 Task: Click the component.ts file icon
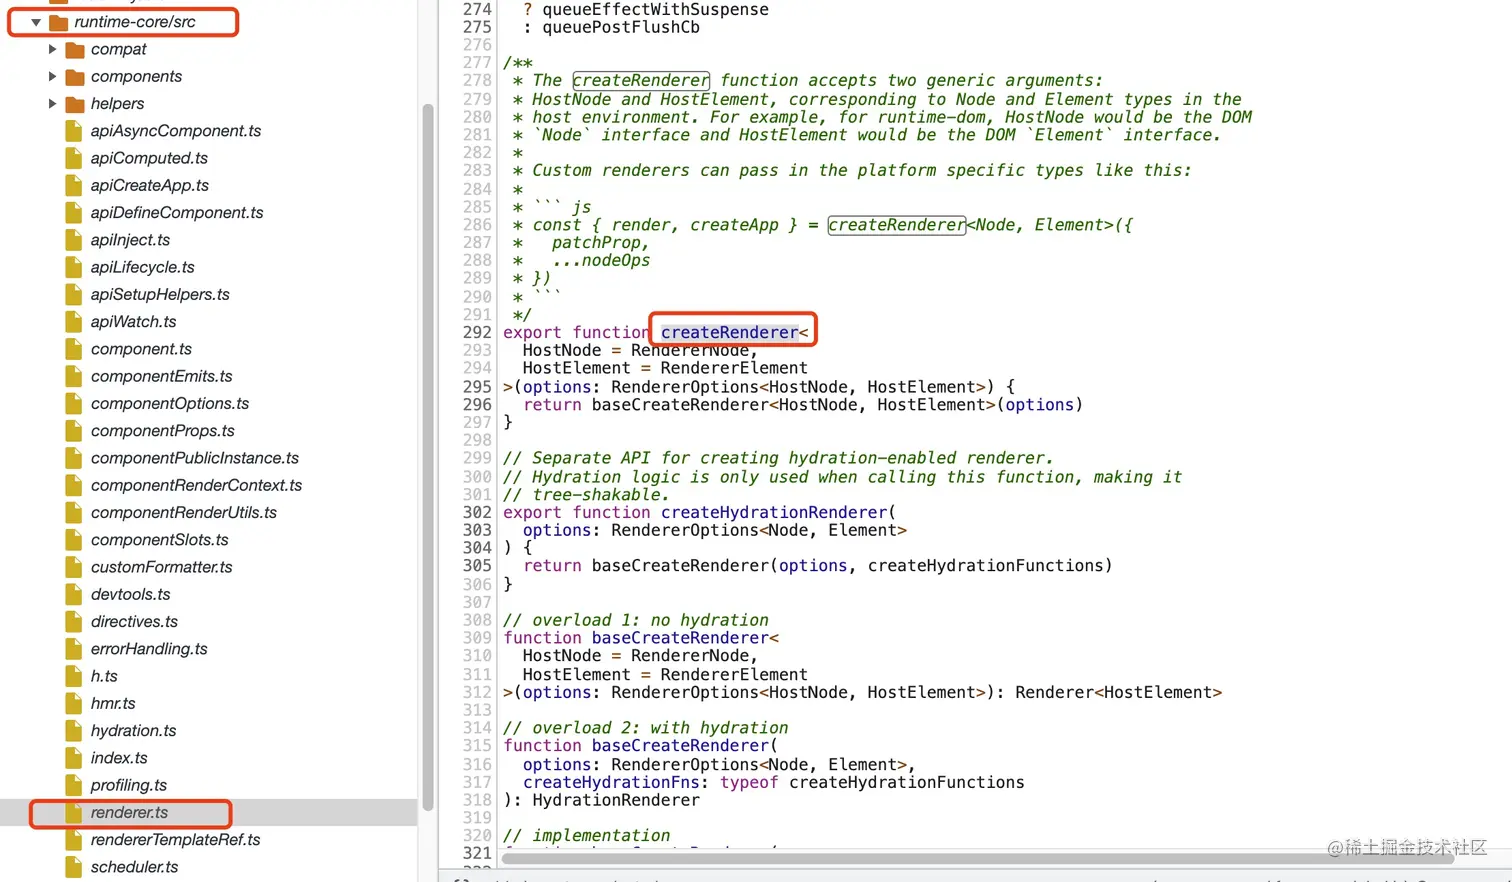[x=73, y=349]
